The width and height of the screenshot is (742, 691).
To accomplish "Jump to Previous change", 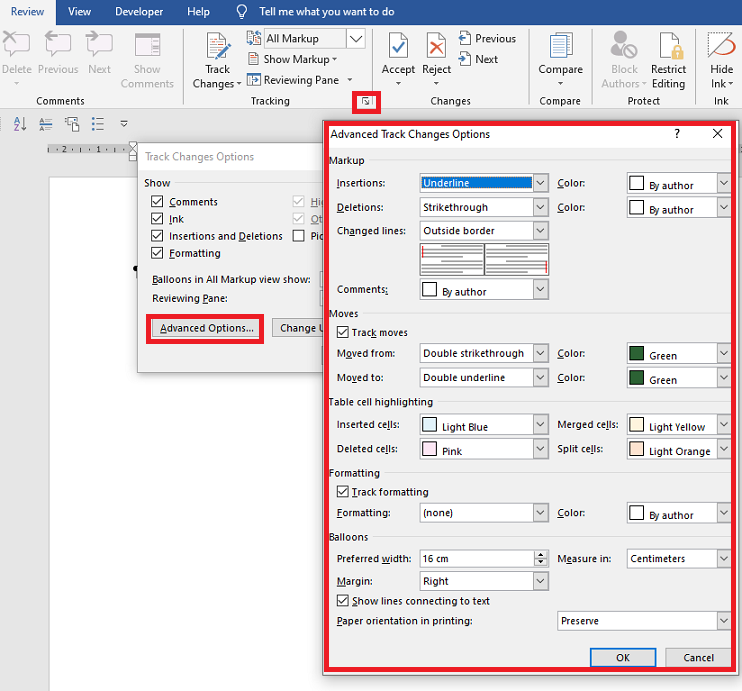I will click(487, 38).
